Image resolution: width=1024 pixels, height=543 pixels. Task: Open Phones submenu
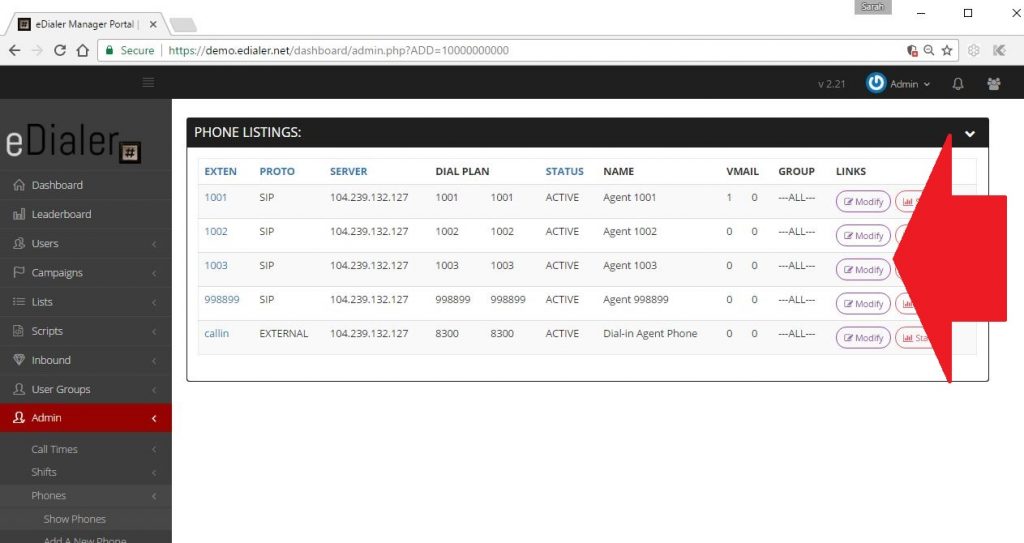[x=86, y=496]
